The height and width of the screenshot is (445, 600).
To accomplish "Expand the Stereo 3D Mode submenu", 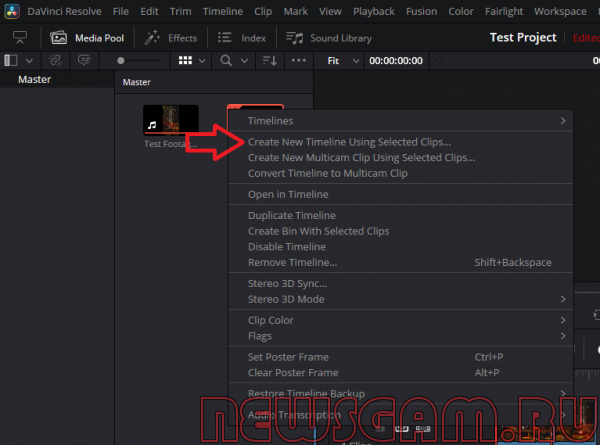I will (x=401, y=299).
